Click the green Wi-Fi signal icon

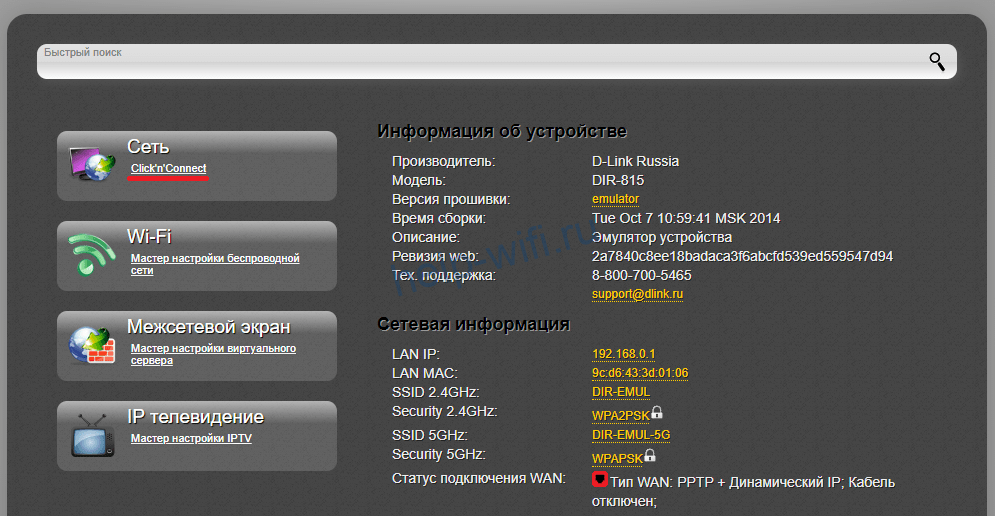92,255
